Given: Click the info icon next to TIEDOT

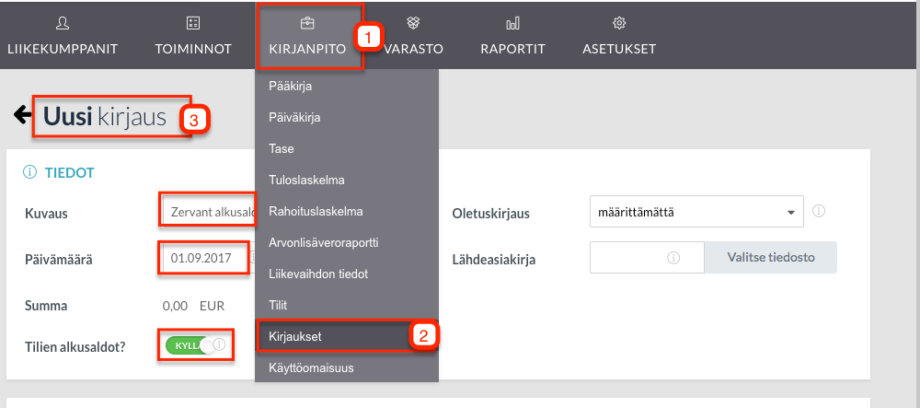Looking at the screenshot, I should pyautogui.click(x=29, y=173).
